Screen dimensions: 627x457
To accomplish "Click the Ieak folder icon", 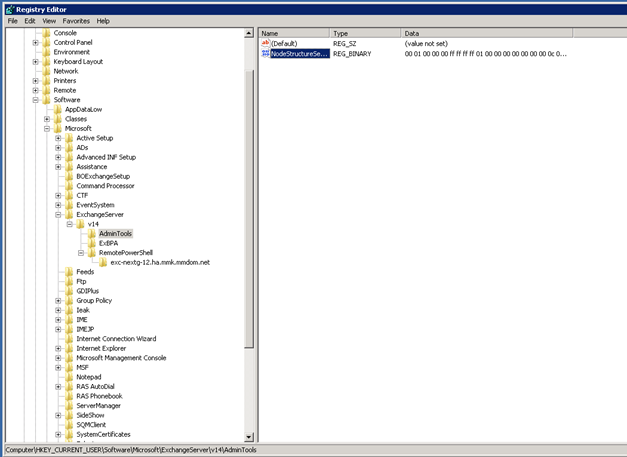I will tap(69, 310).
